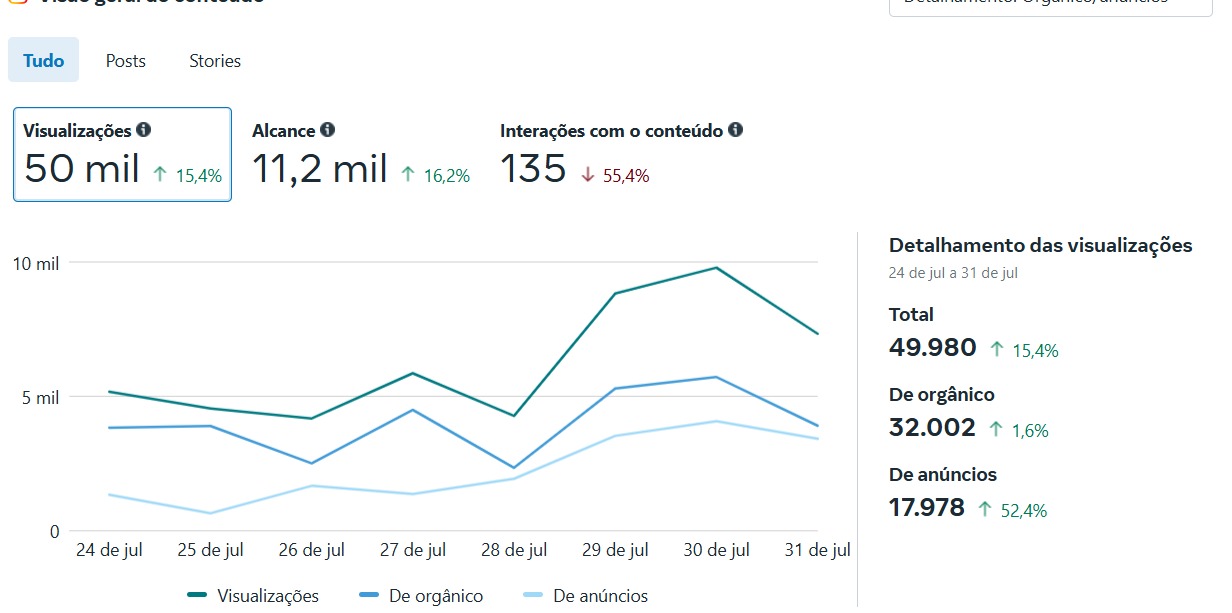Image resolution: width=1232 pixels, height=613 pixels.
Task: Toggle the Visualizações series in chart legend
Action: [253, 596]
